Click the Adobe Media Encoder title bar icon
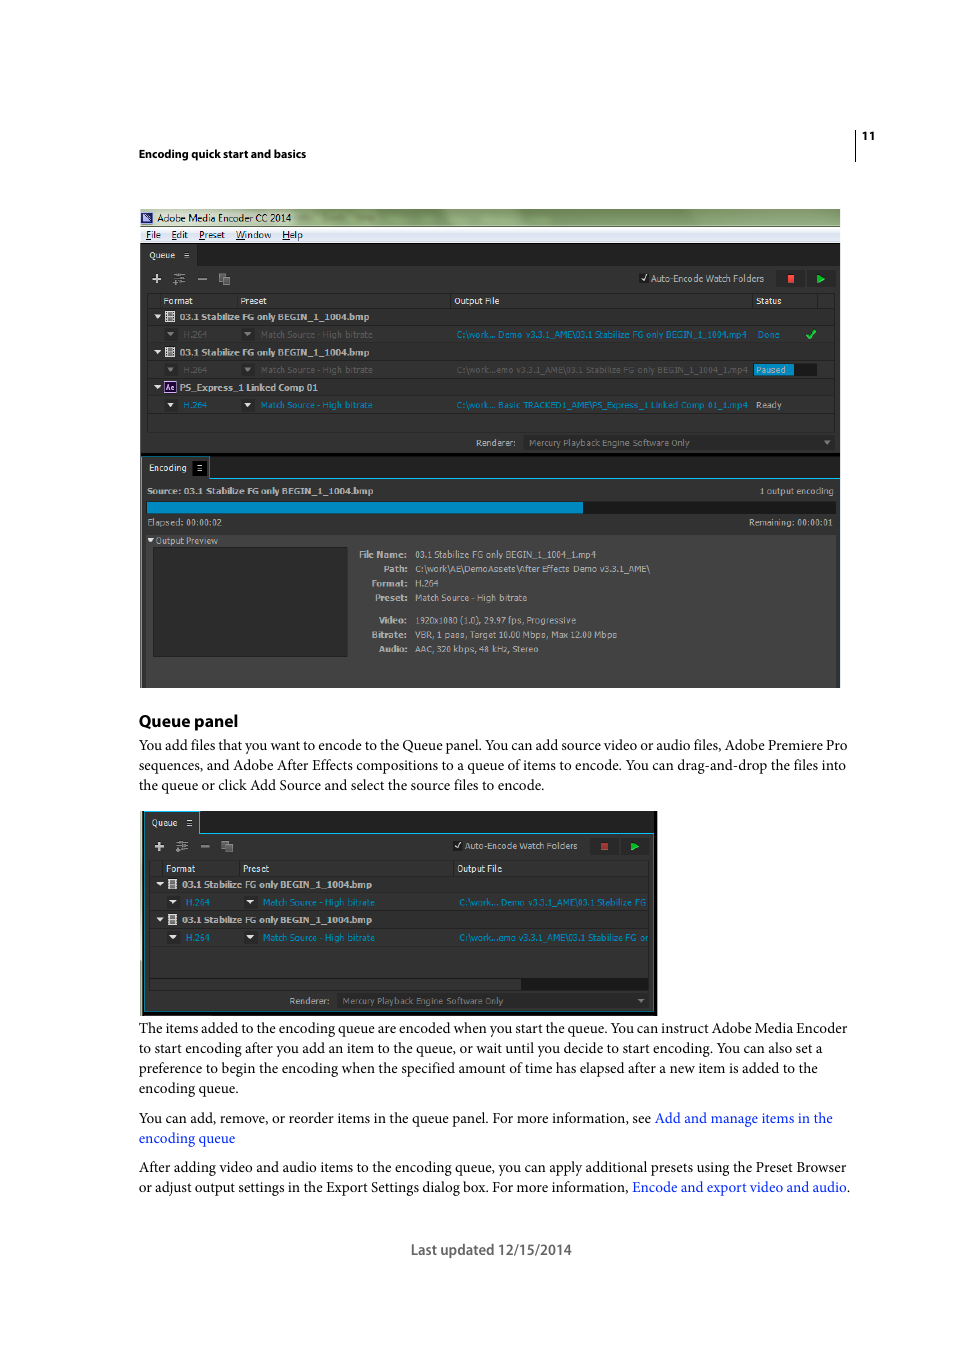Screen dimensions: 954x1350 (x=147, y=218)
